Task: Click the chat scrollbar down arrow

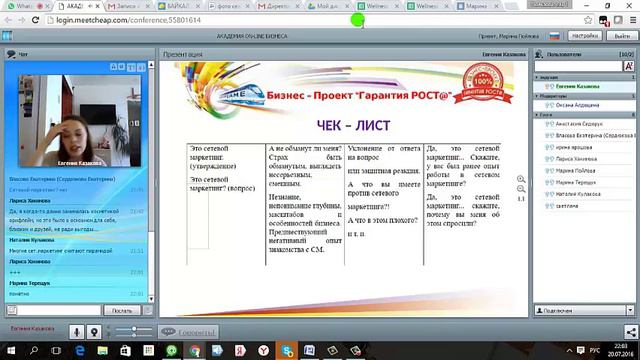Action: [x=151, y=299]
